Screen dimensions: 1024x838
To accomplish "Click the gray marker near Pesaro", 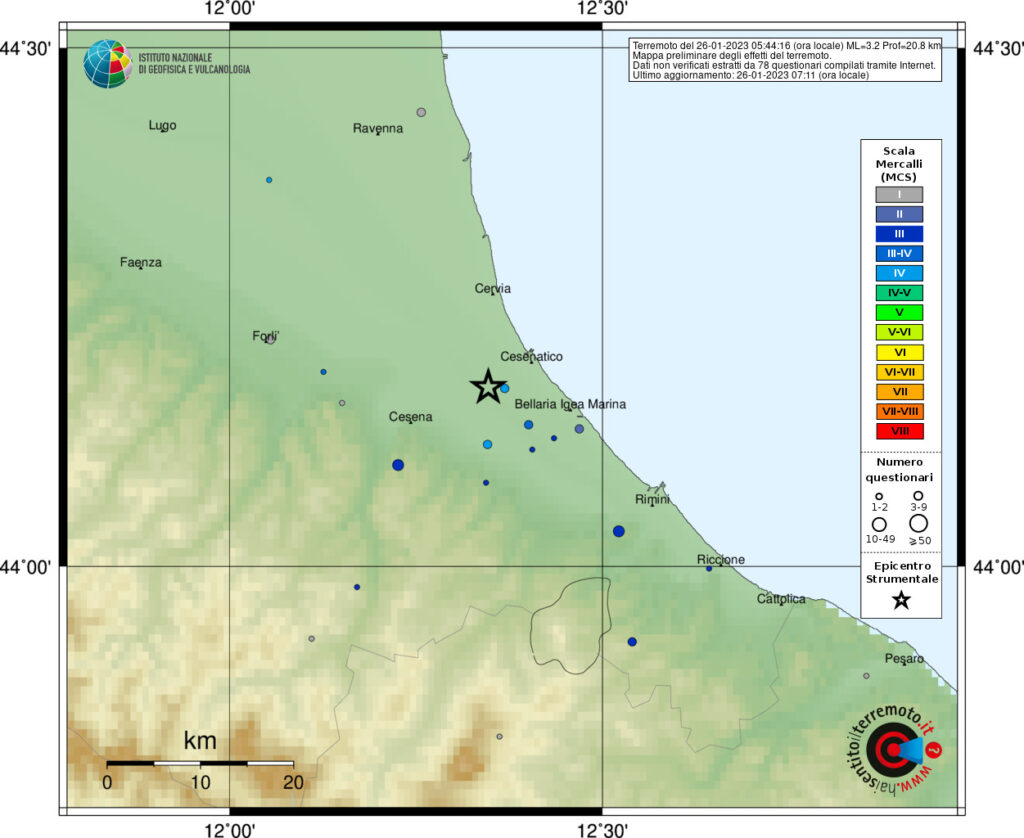I will tap(867, 676).
